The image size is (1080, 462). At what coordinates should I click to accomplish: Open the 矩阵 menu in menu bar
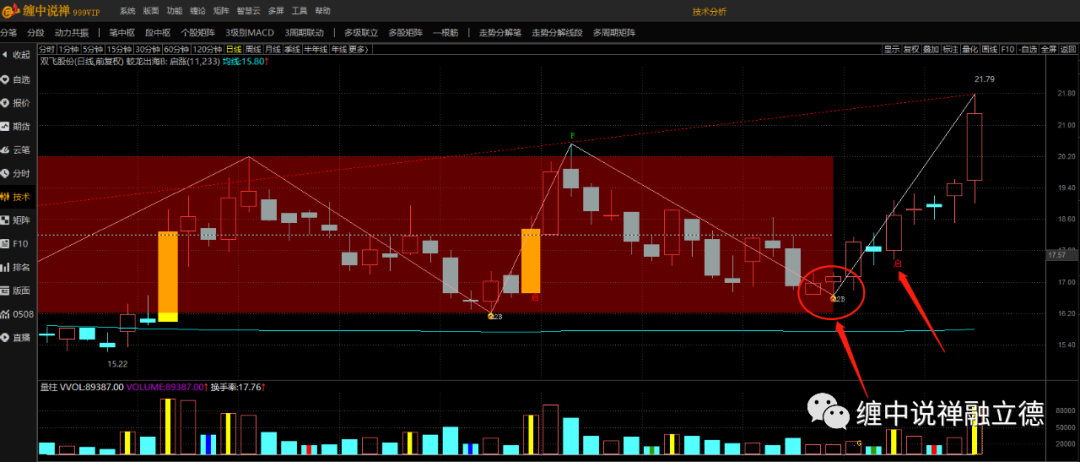pyautogui.click(x=221, y=12)
